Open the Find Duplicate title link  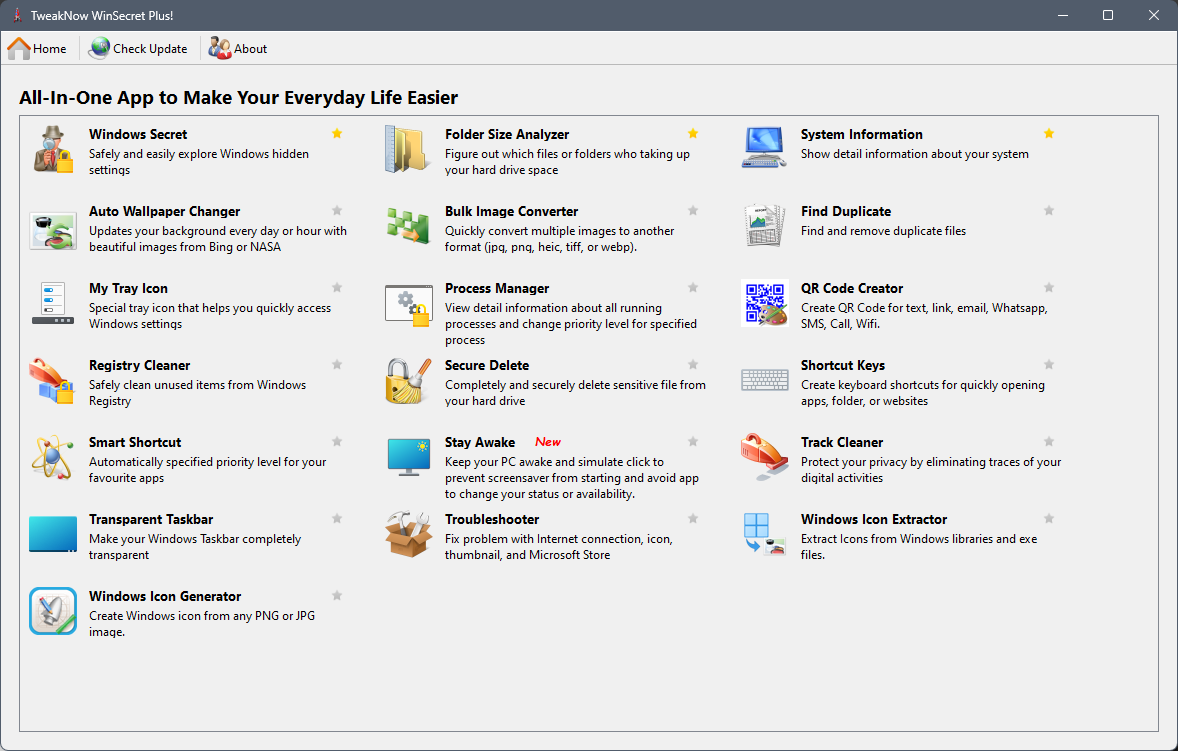845,211
